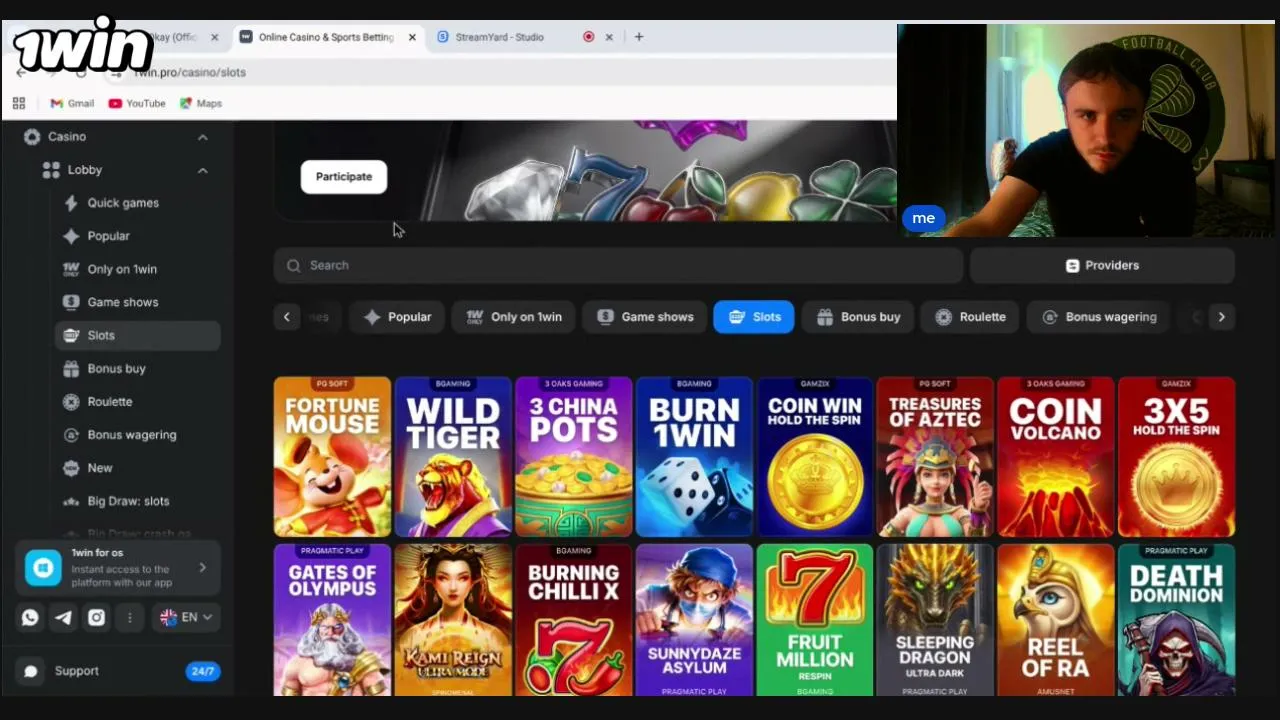Launch the Kami Reign Ultra Mode tile
The height and width of the screenshot is (720, 1280).
tap(453, 620)
